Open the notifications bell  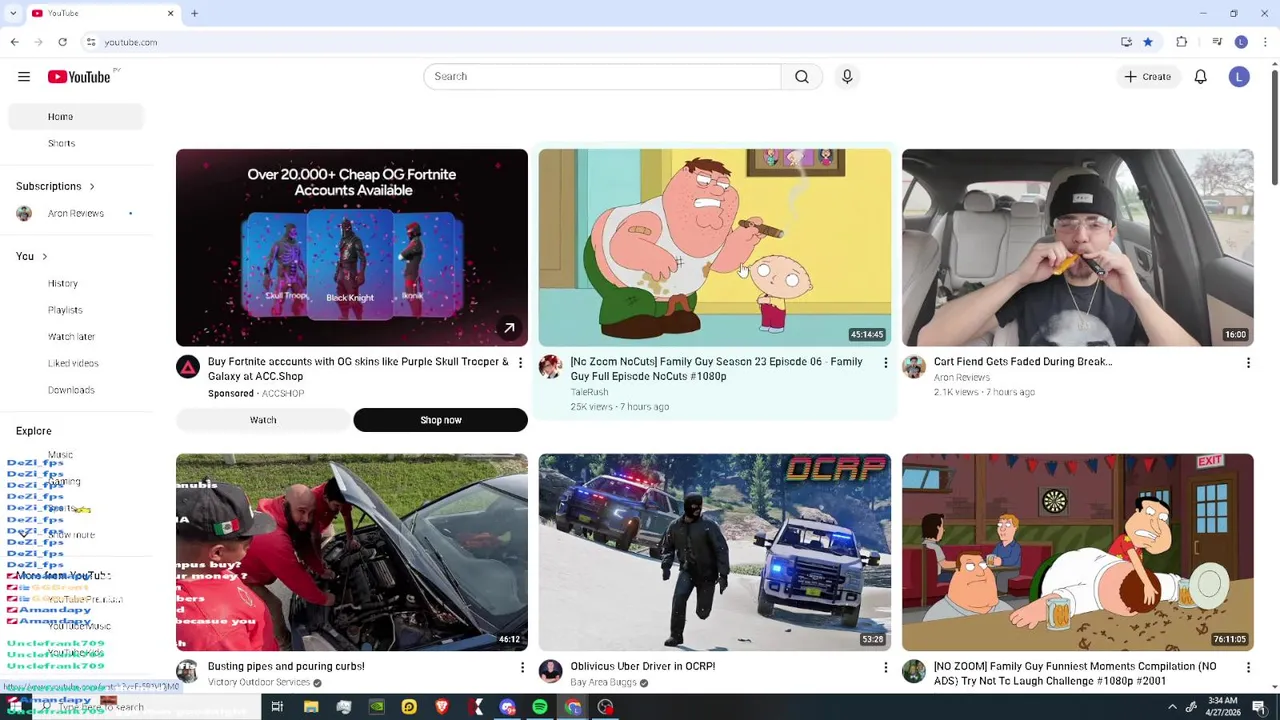(x=1201, y=77)
